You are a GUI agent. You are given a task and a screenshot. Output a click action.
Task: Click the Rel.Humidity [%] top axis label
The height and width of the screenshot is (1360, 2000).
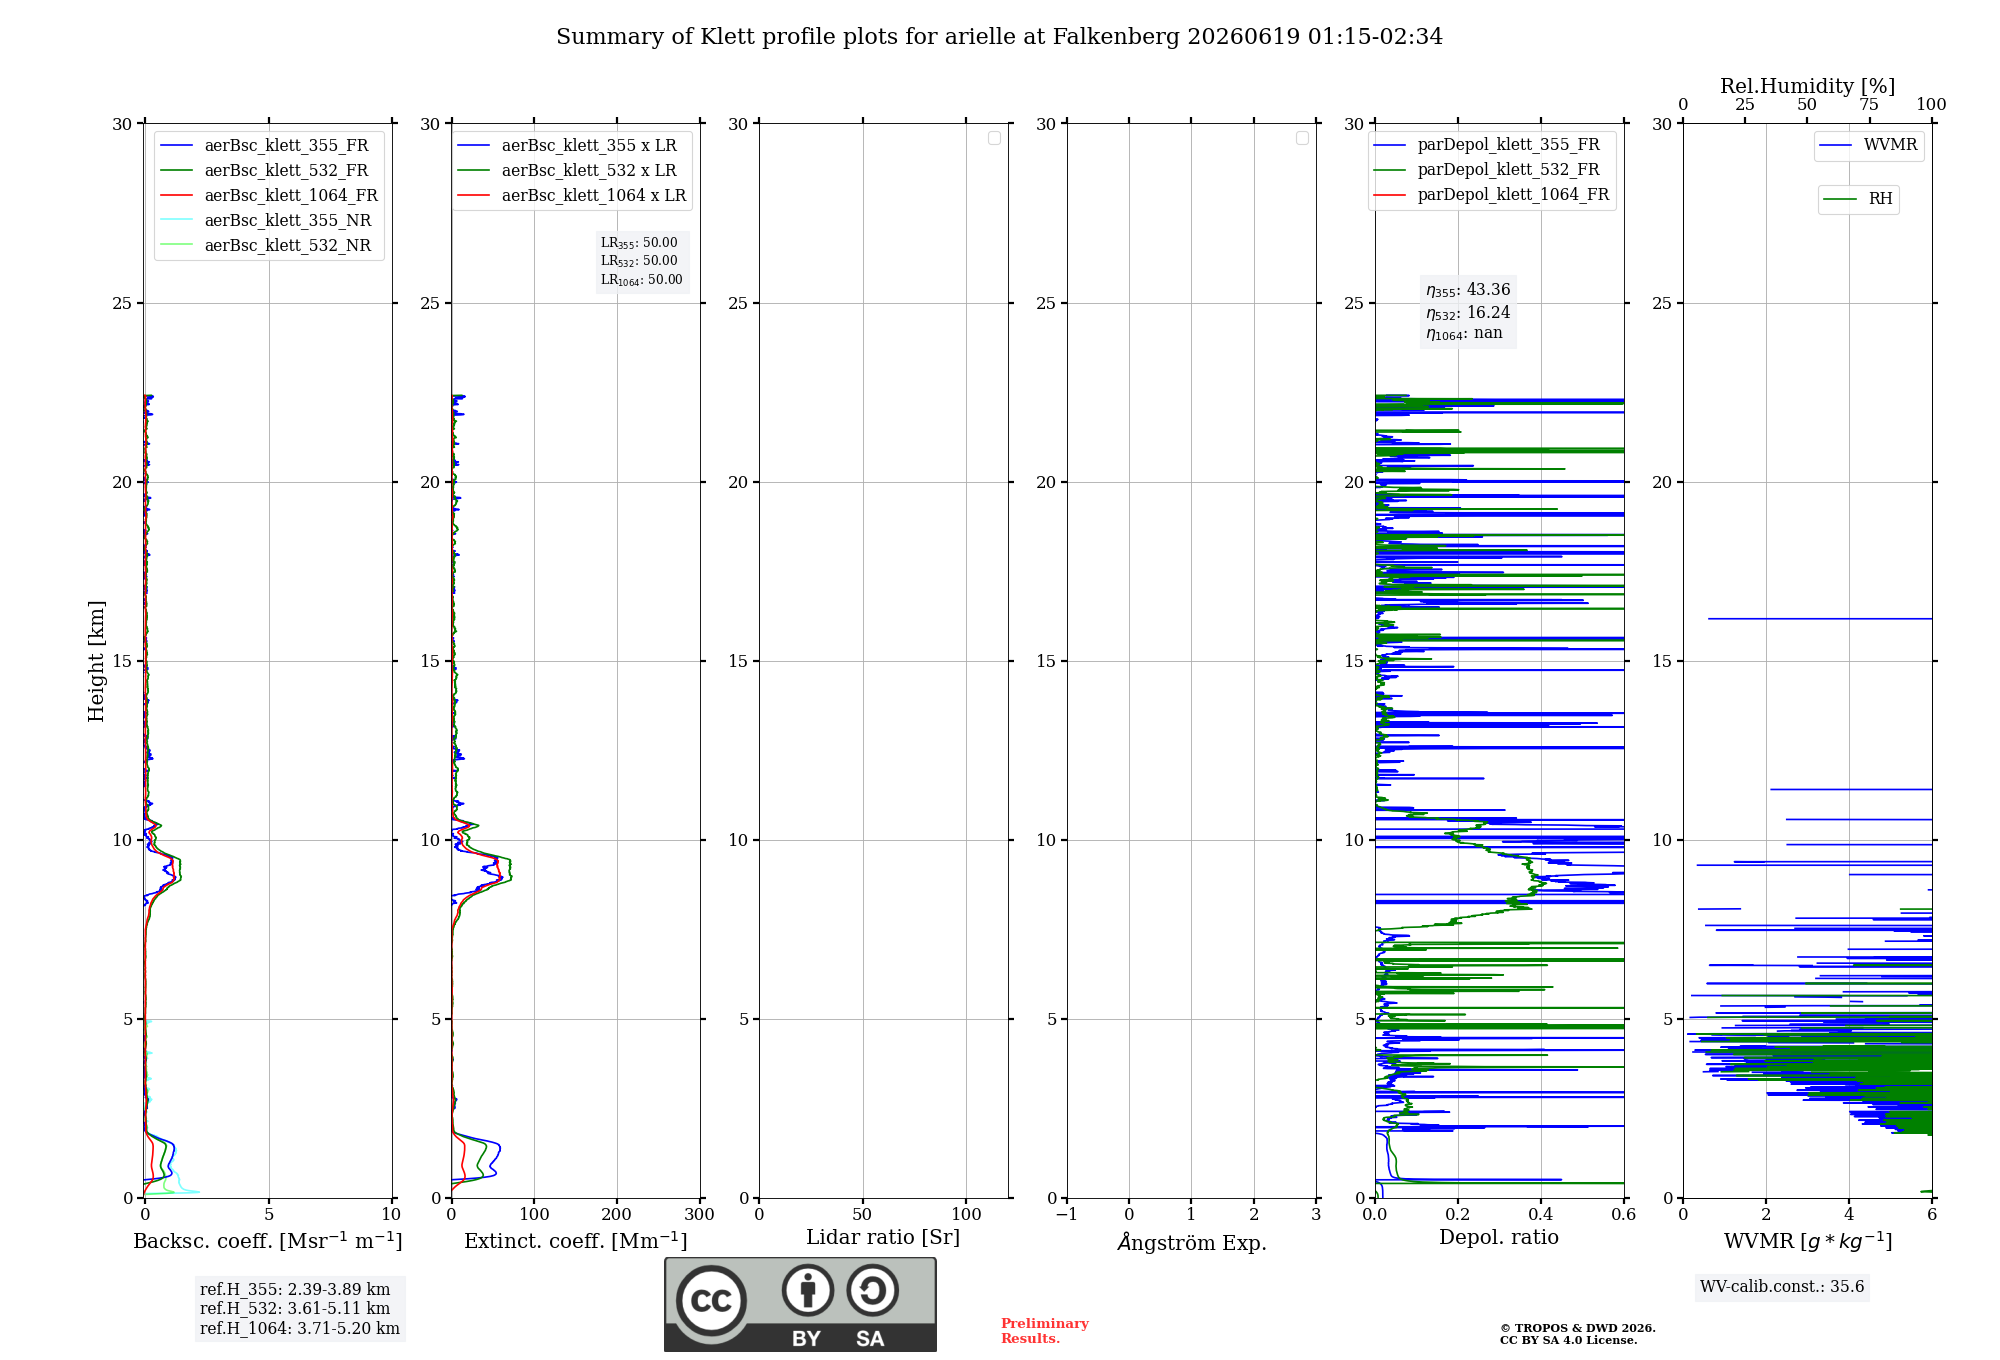[x=1807, y=86]
